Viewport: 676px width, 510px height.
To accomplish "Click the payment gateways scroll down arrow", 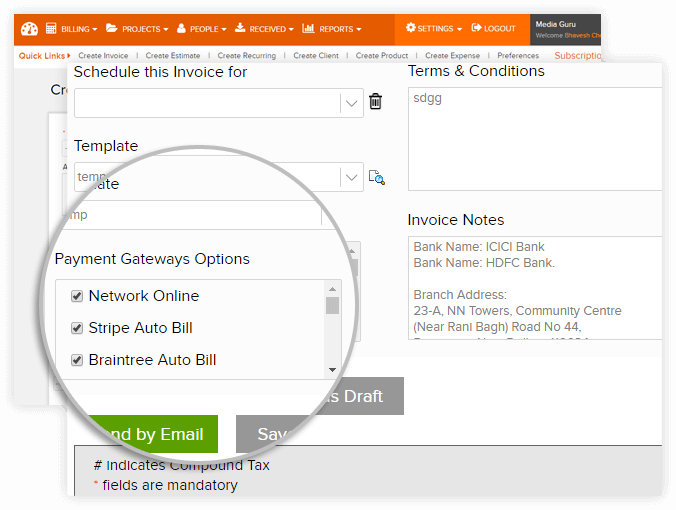I will pyautogui.click(x=332, y=370).
